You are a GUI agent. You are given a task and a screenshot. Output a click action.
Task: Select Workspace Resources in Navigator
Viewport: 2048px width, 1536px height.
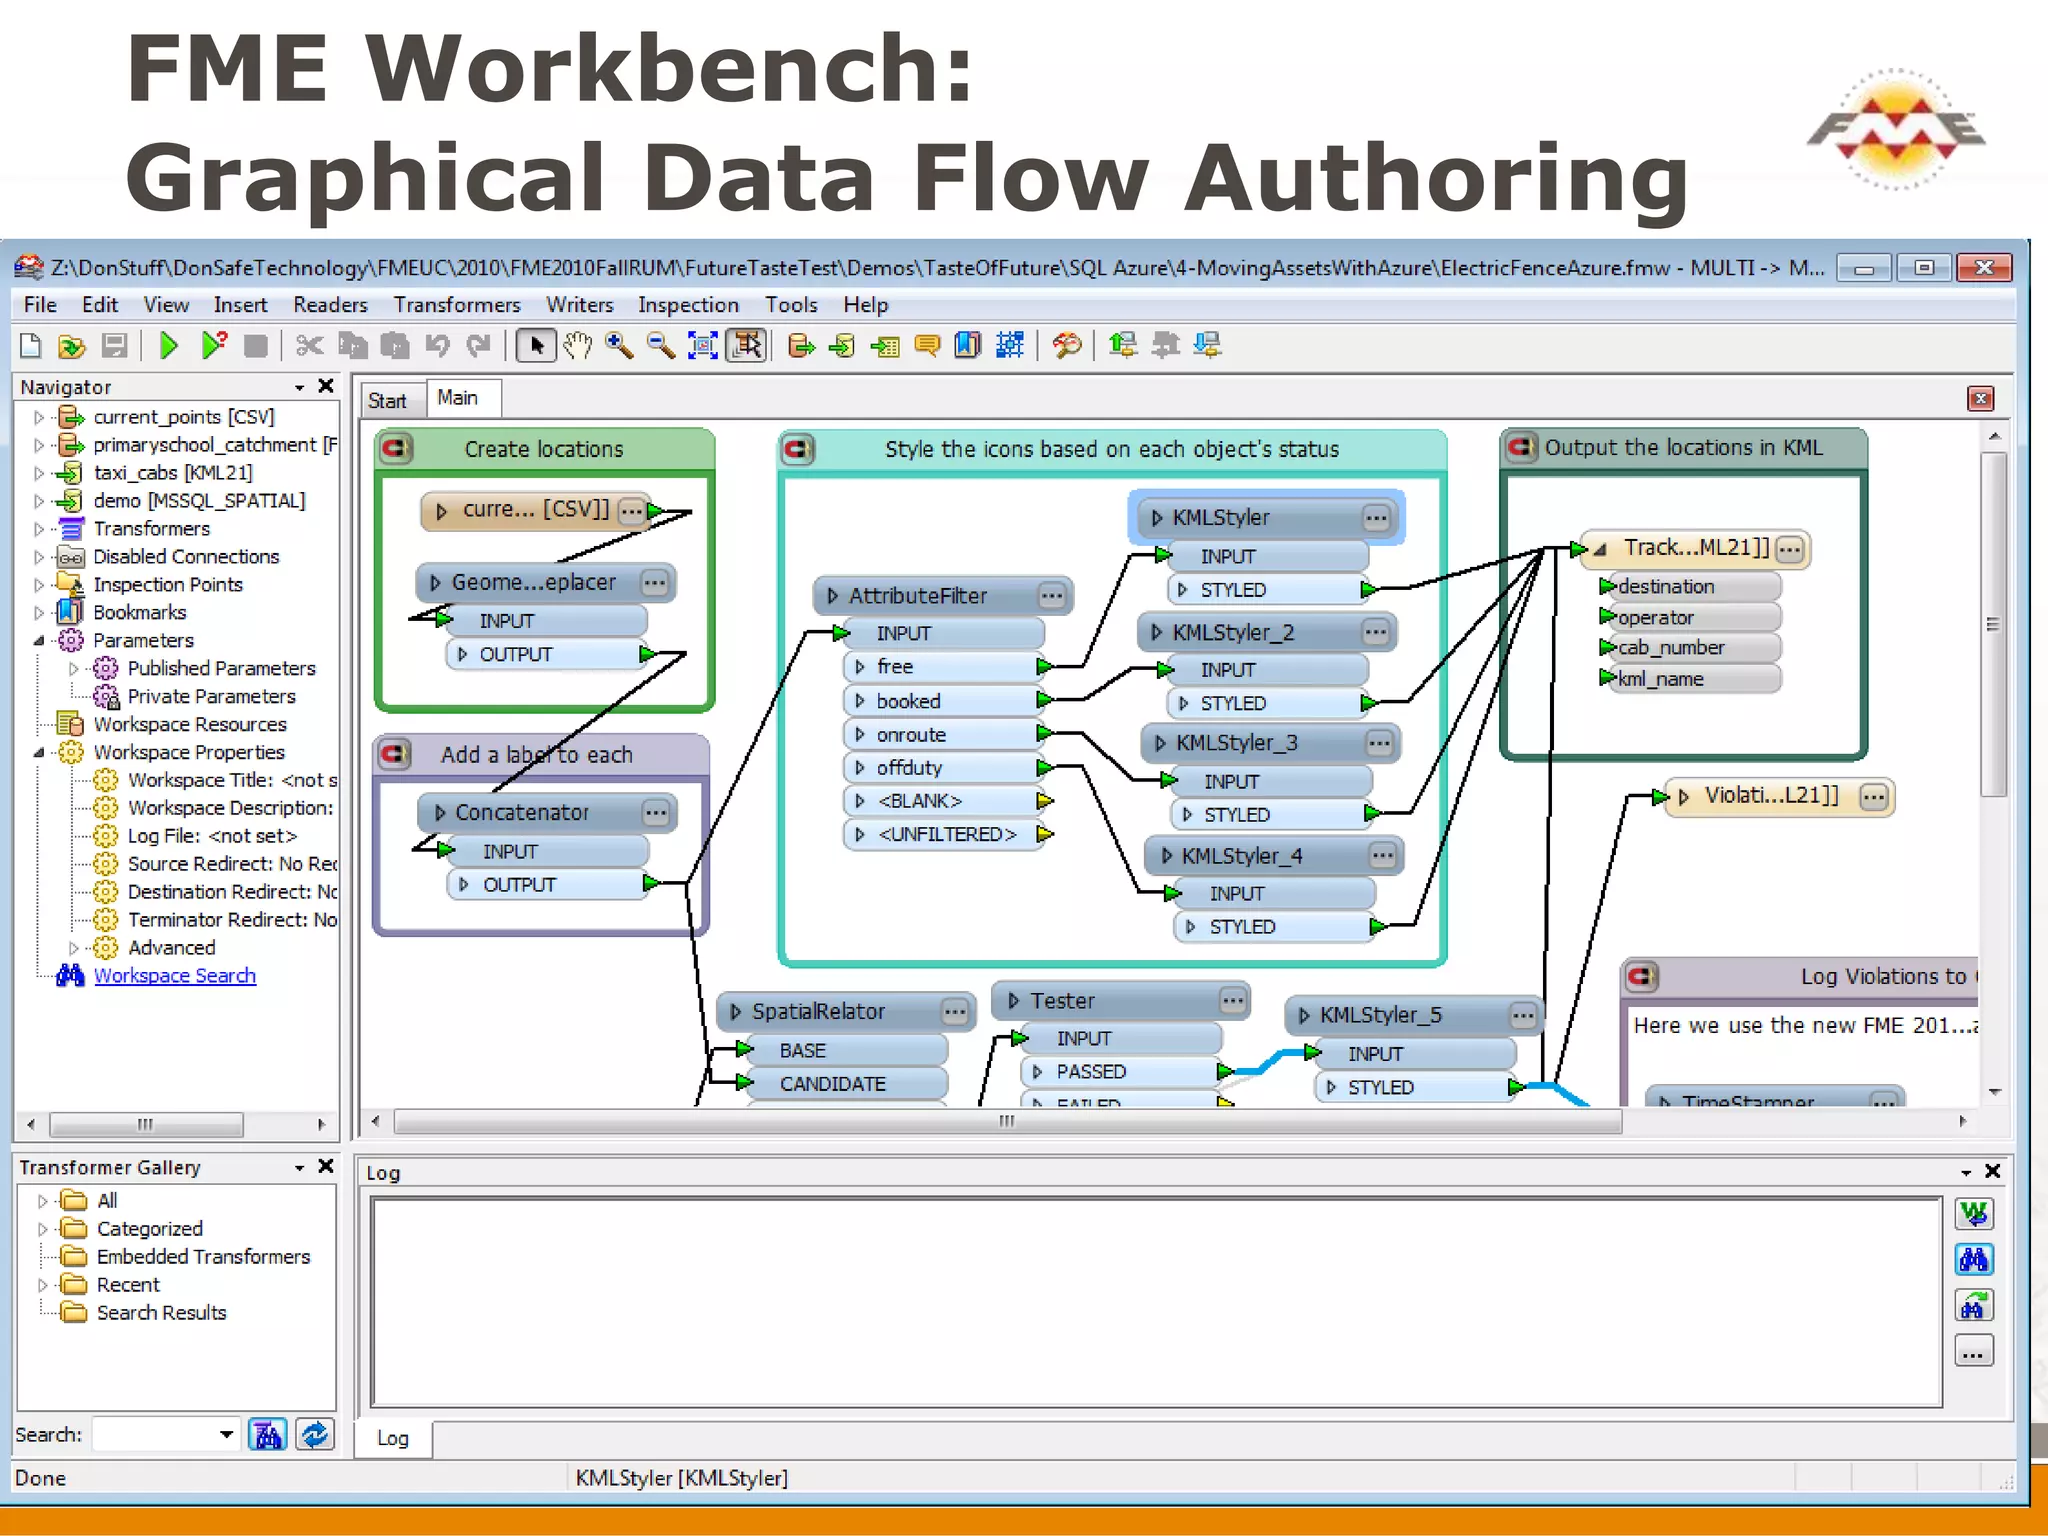click(x=190, y=724)
